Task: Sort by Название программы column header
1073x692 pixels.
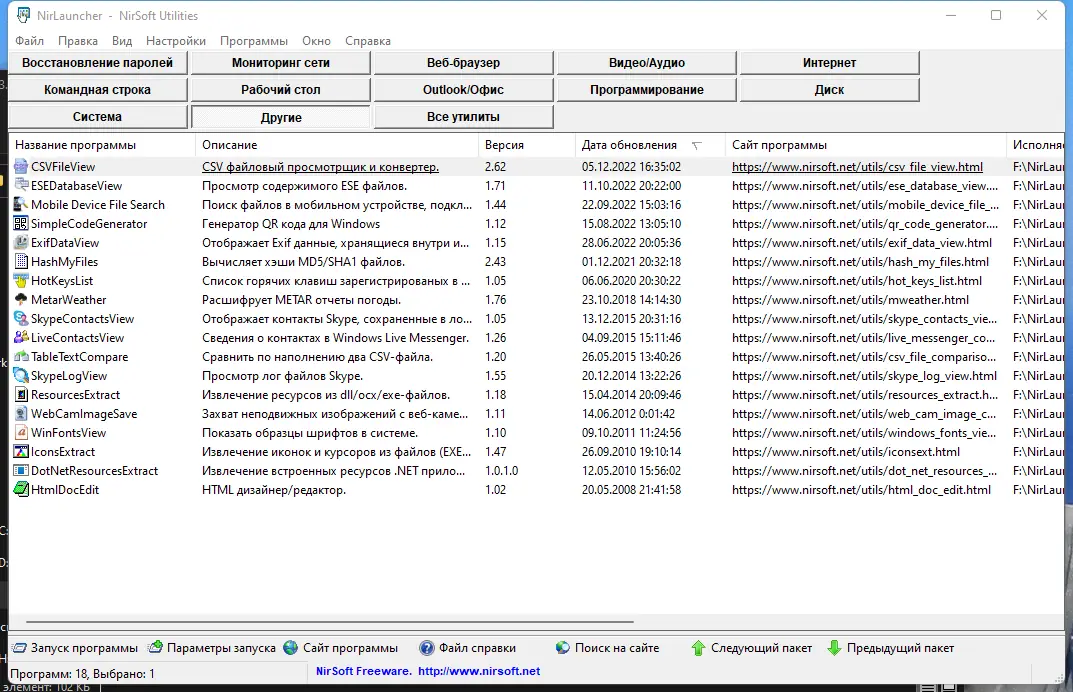Action: click(102, 145)
